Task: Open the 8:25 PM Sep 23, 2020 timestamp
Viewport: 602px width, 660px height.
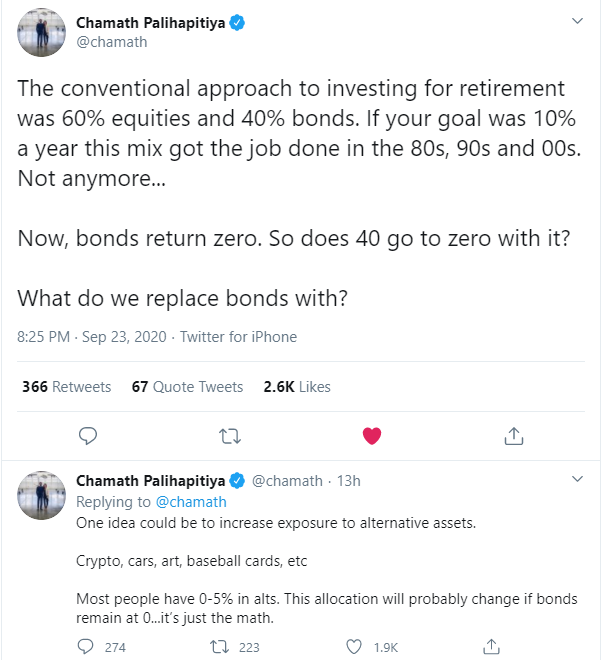Action: click(x=92, y=337)
